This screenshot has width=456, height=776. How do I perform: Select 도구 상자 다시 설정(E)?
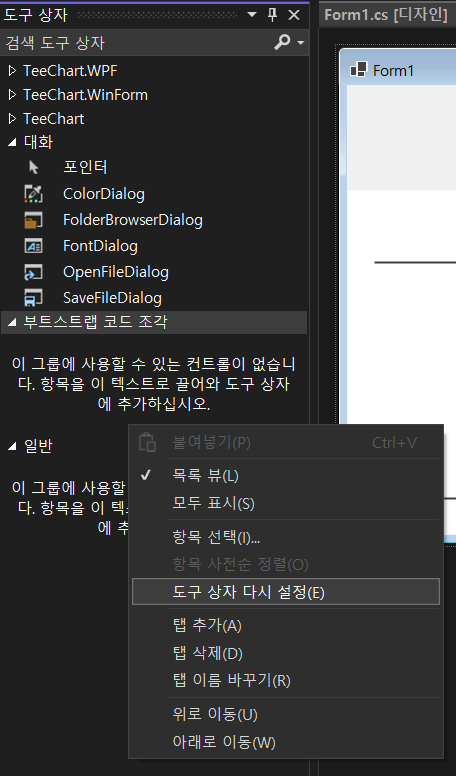[286, 592]
